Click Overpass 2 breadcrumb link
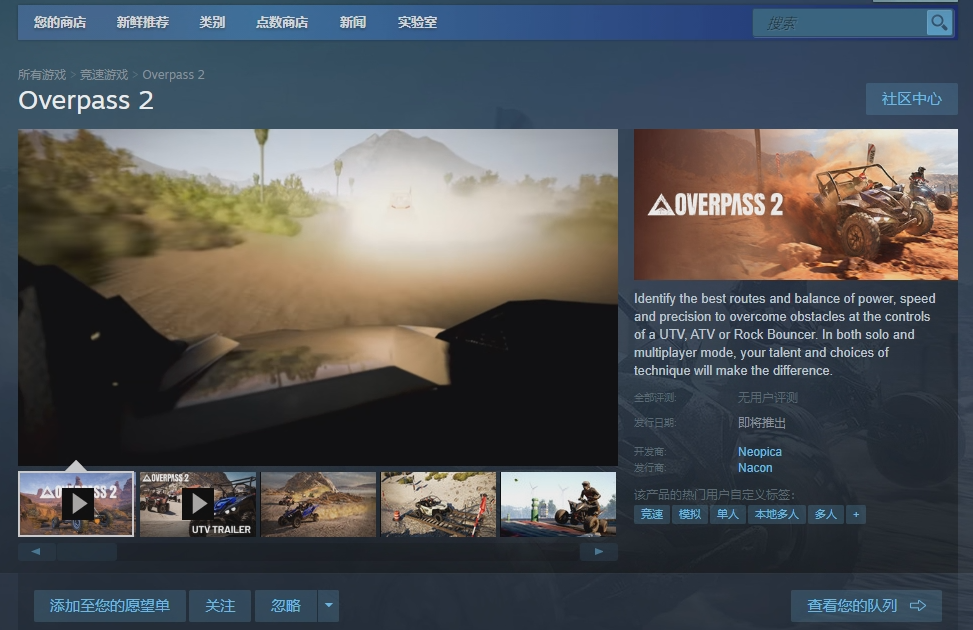 (x=173, y=75)
